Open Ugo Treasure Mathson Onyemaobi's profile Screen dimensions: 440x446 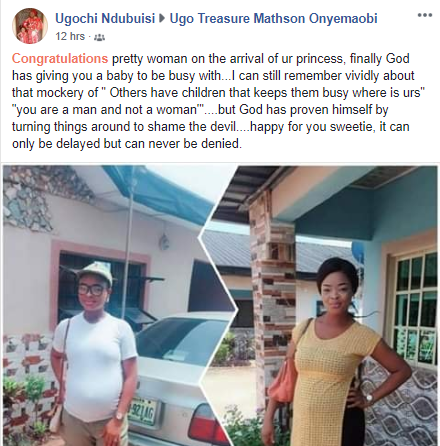click(x=273, y=18)
